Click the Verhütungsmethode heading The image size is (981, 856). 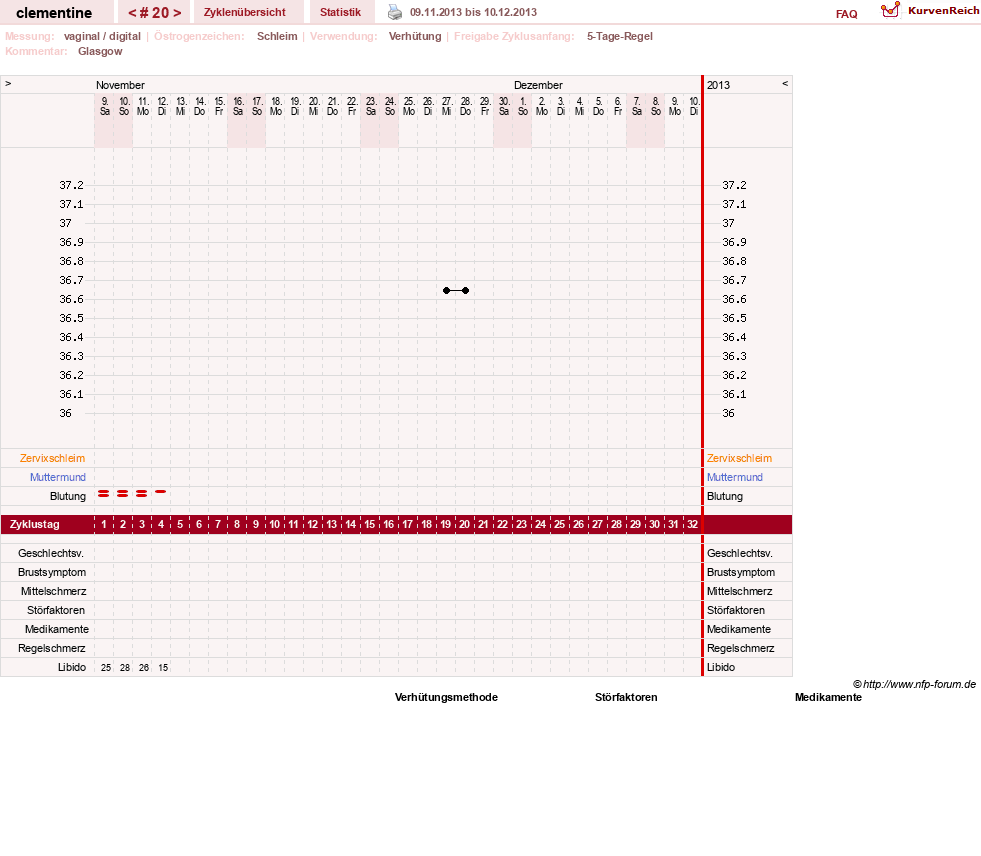[446, 697]
